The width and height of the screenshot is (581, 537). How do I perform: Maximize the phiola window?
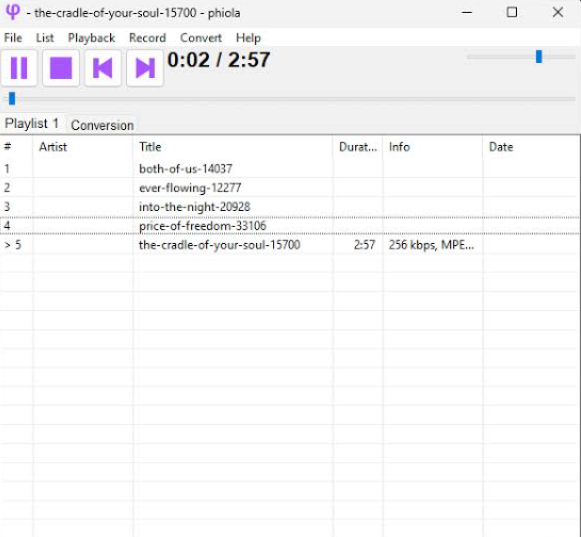tap(512, 12)
